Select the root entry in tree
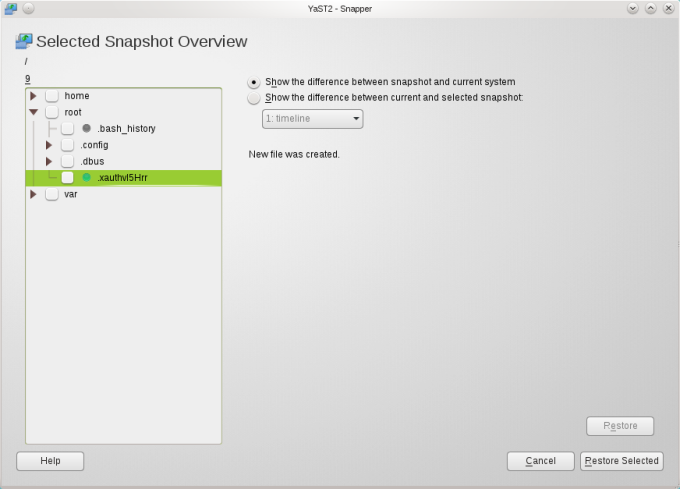The width and height of the screenshot is (680, 489). coord(73,112)
